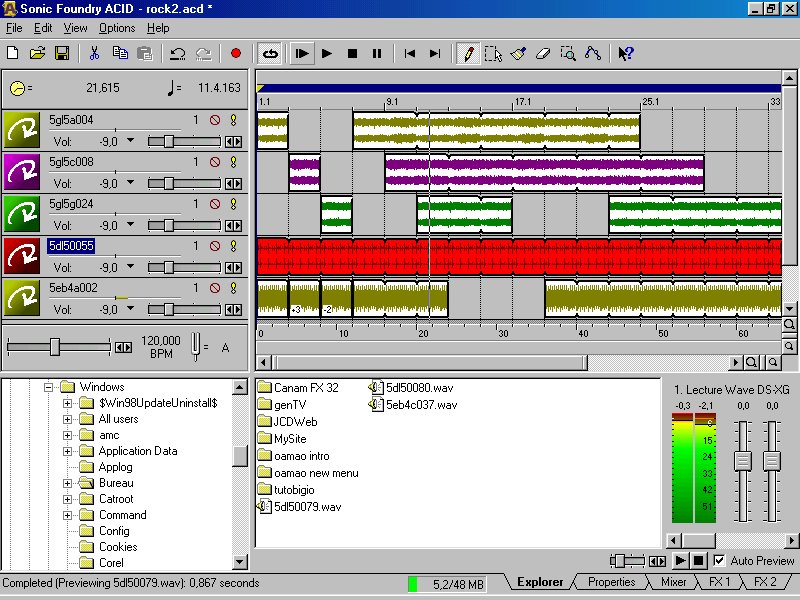Click the Cut scissors icon

pos(95,53)
